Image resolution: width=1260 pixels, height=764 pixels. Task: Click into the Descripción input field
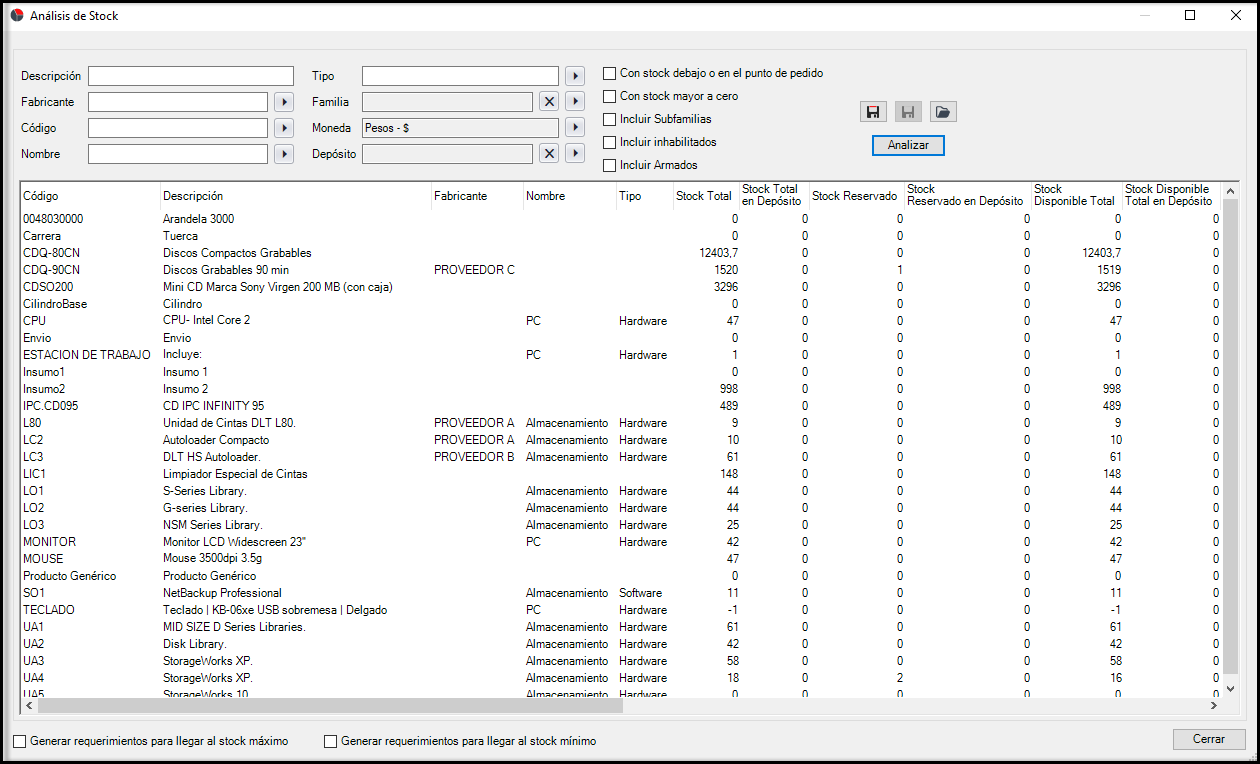(191, 76)
